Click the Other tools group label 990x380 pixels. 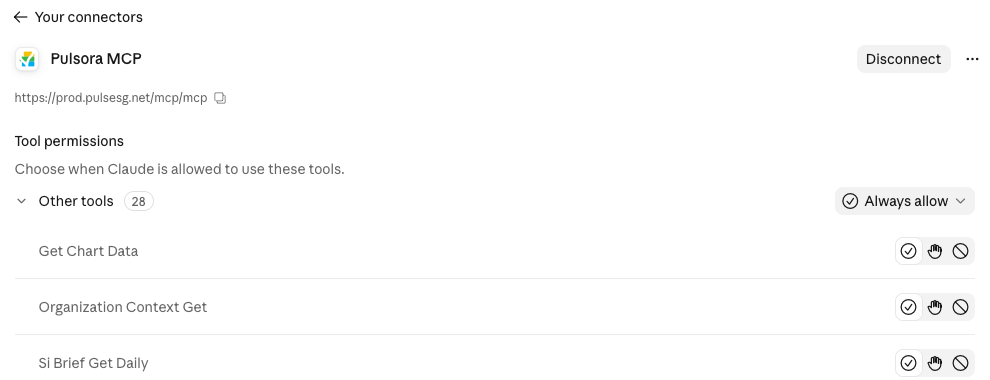(76, 201)
